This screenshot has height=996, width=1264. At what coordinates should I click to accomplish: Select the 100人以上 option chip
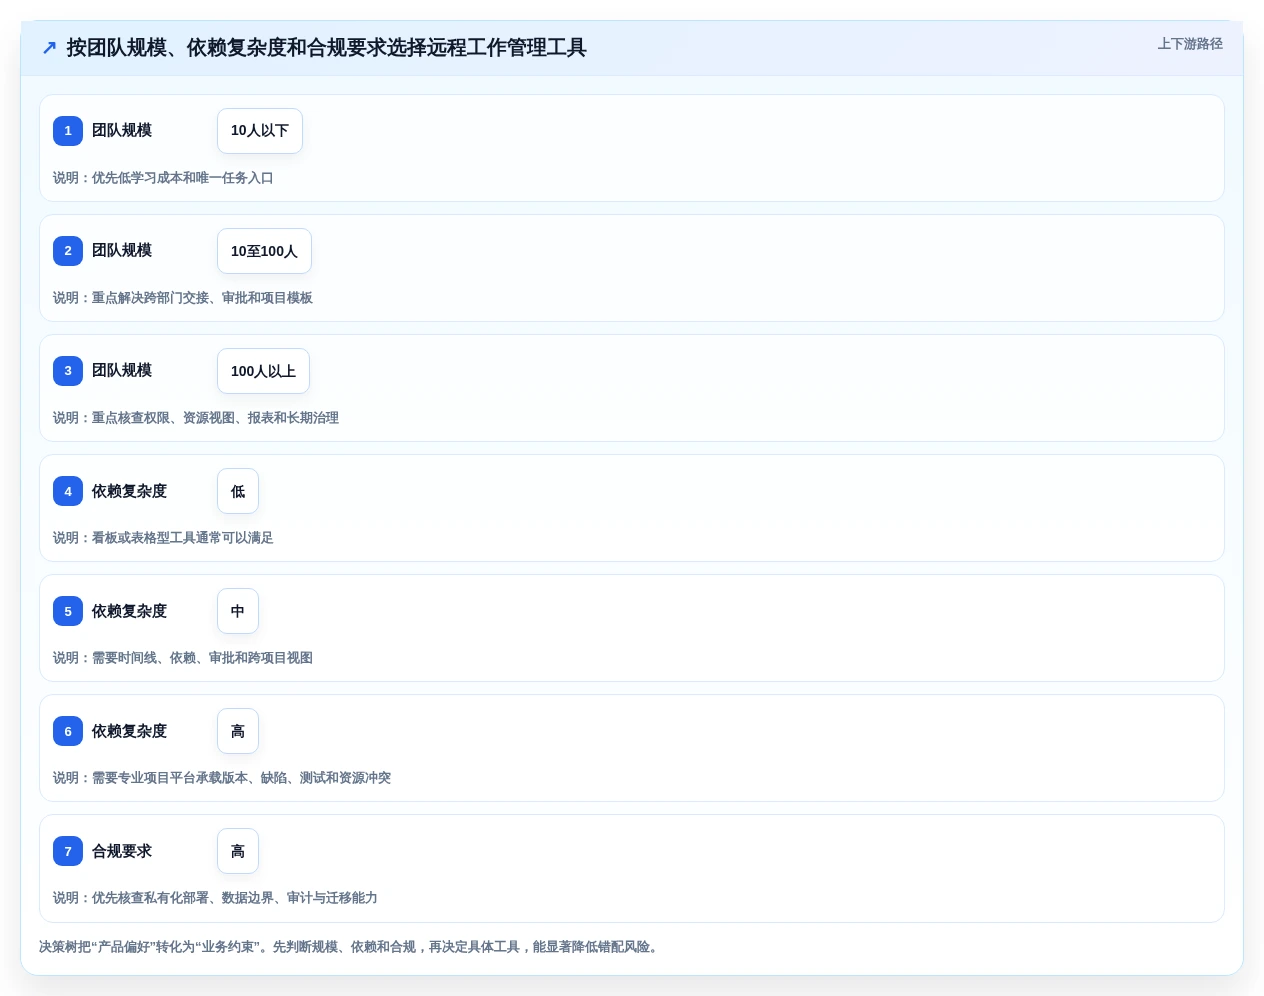coord(263,371)
